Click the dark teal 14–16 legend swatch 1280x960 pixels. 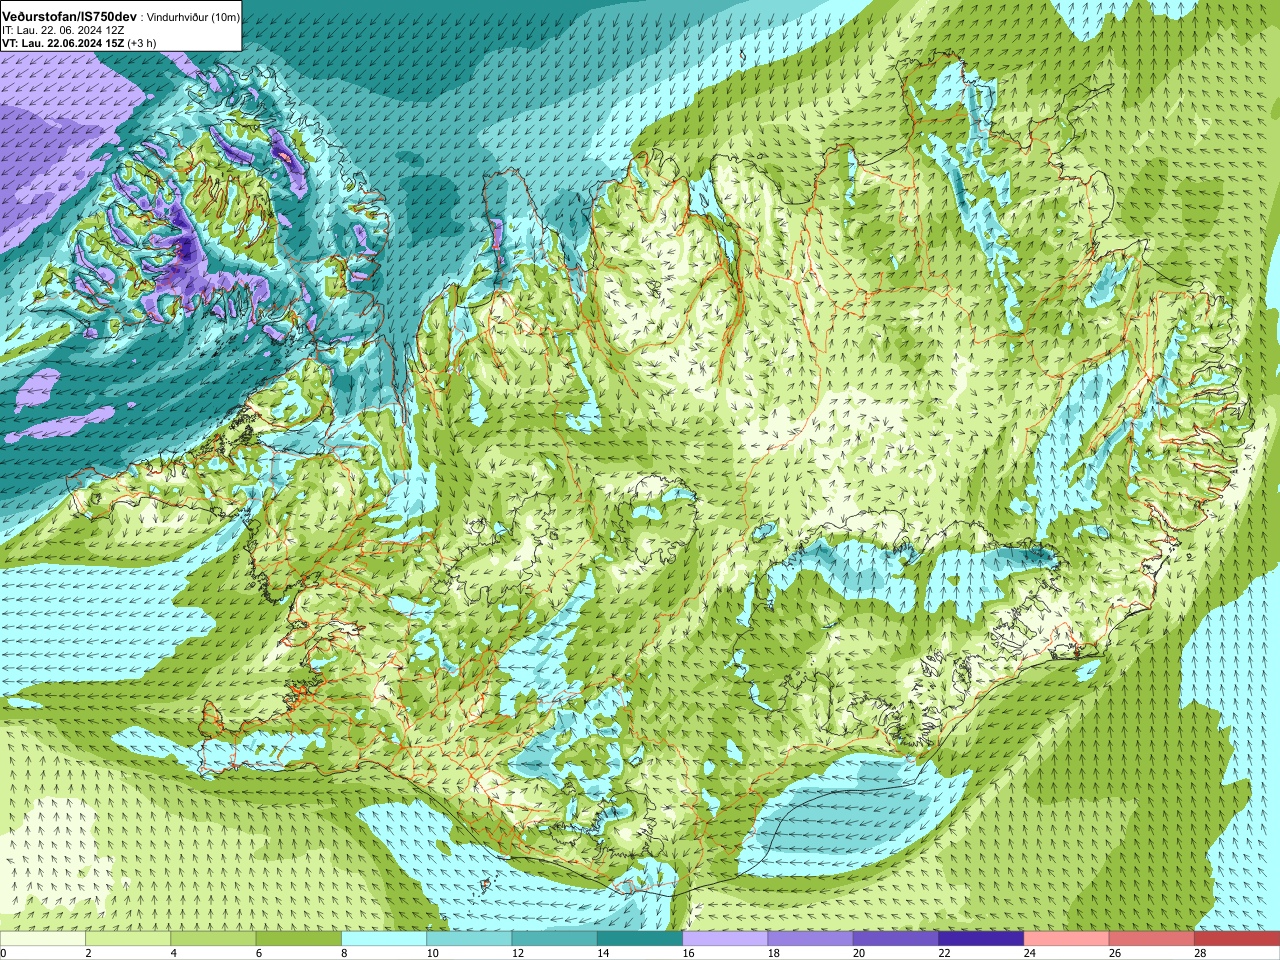(640, 938)
